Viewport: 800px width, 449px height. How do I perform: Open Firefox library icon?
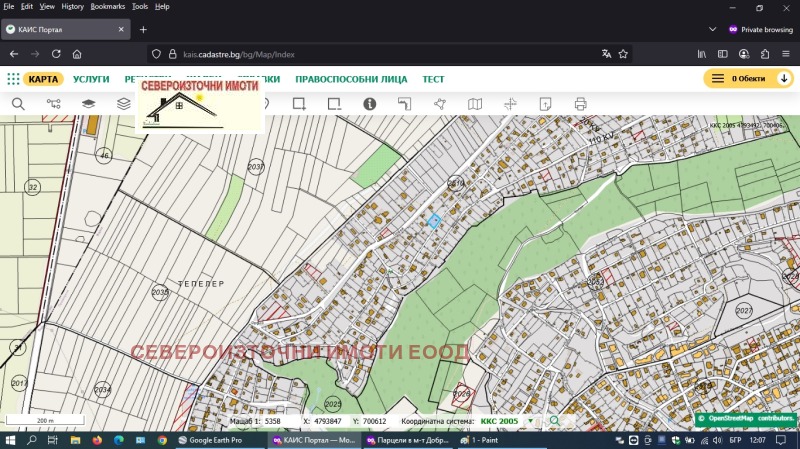coord(702,54)
